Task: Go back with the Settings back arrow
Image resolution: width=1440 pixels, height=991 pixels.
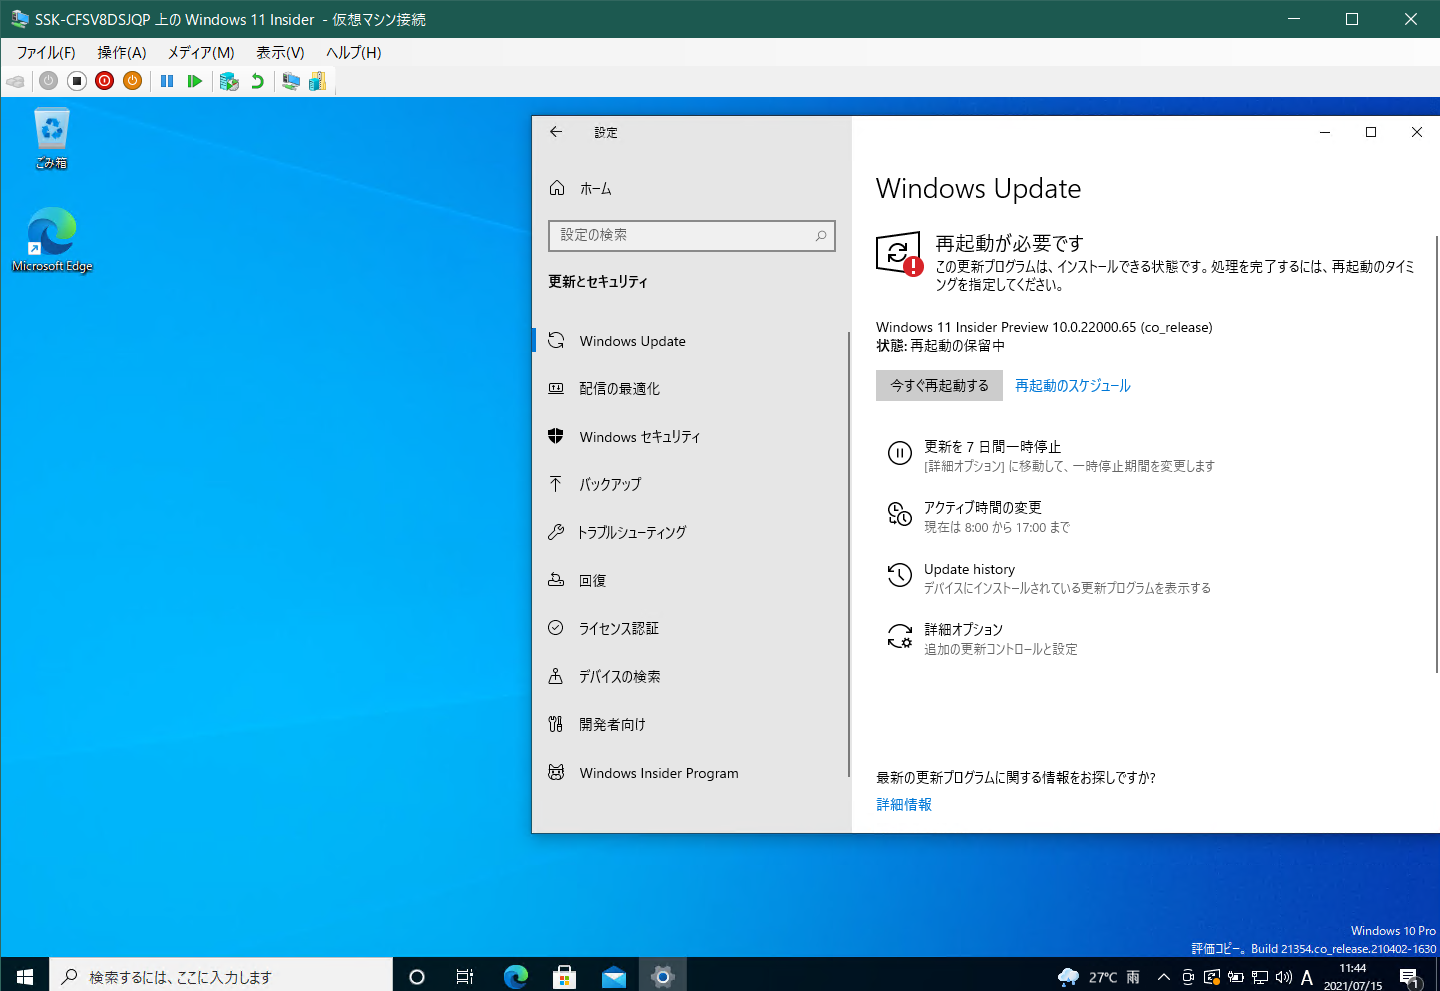Action: coord(556,132)
